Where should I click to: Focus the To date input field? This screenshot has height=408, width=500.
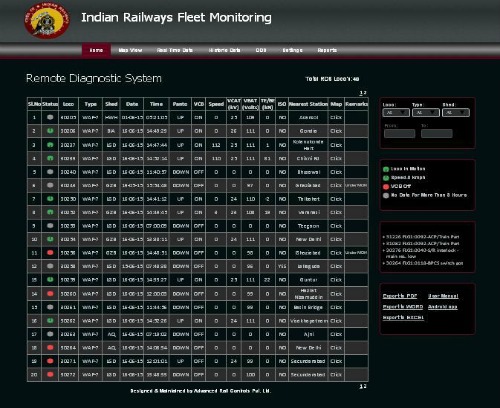tap(437, 134)
